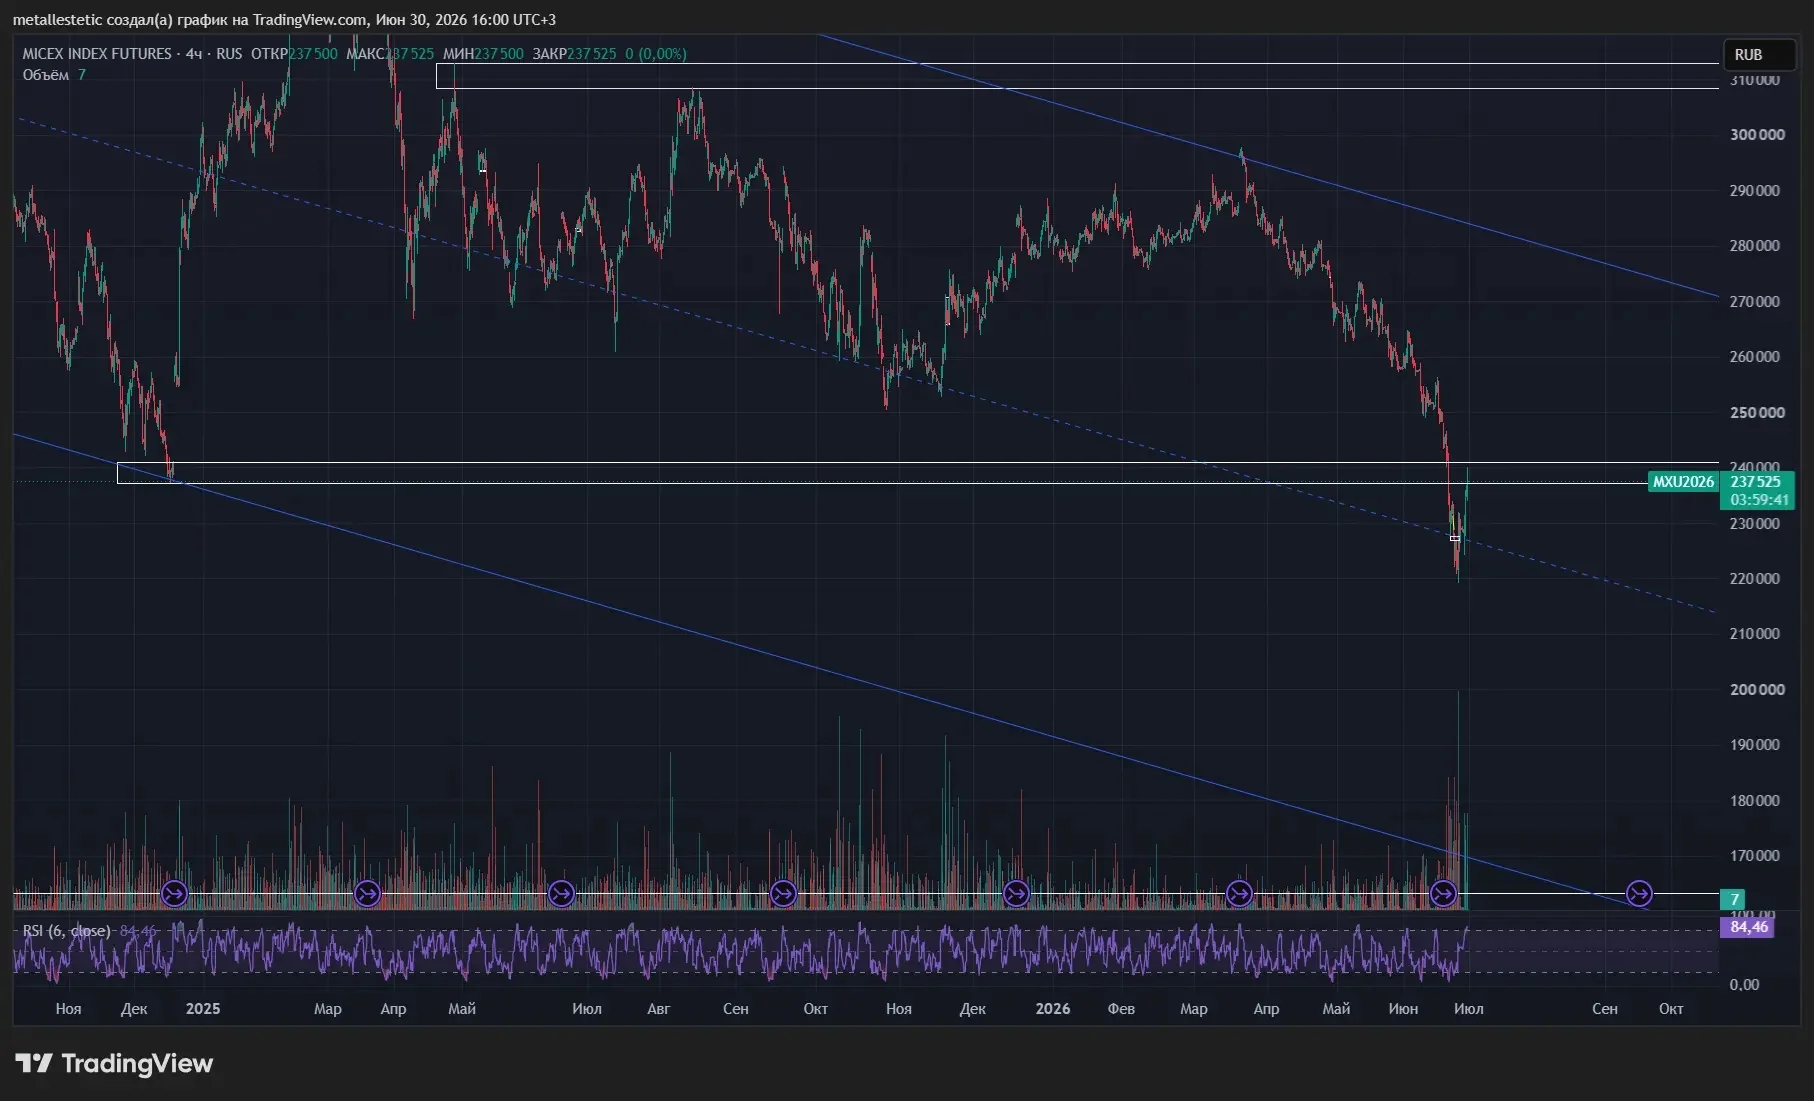Click the contract roll icon at June 2025
This screenshot has width=1814, height=1101.
(561, 893)
